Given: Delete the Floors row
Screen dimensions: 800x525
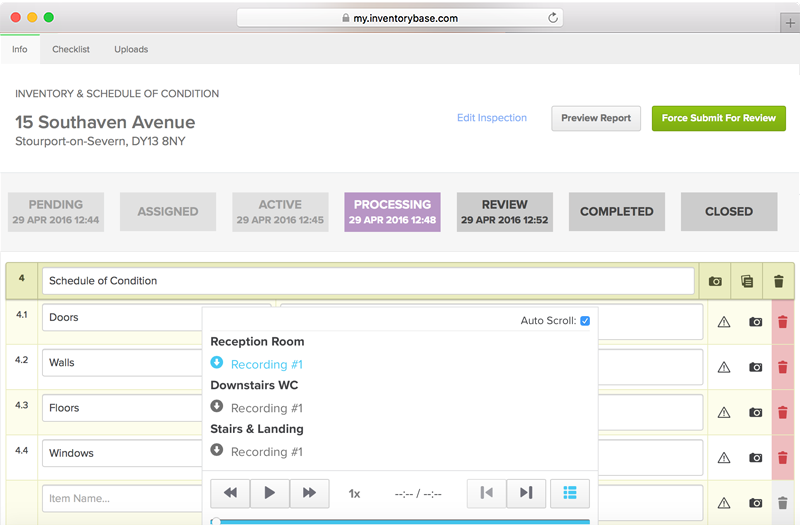Looking at the screenshot, I should coord(783,412).
